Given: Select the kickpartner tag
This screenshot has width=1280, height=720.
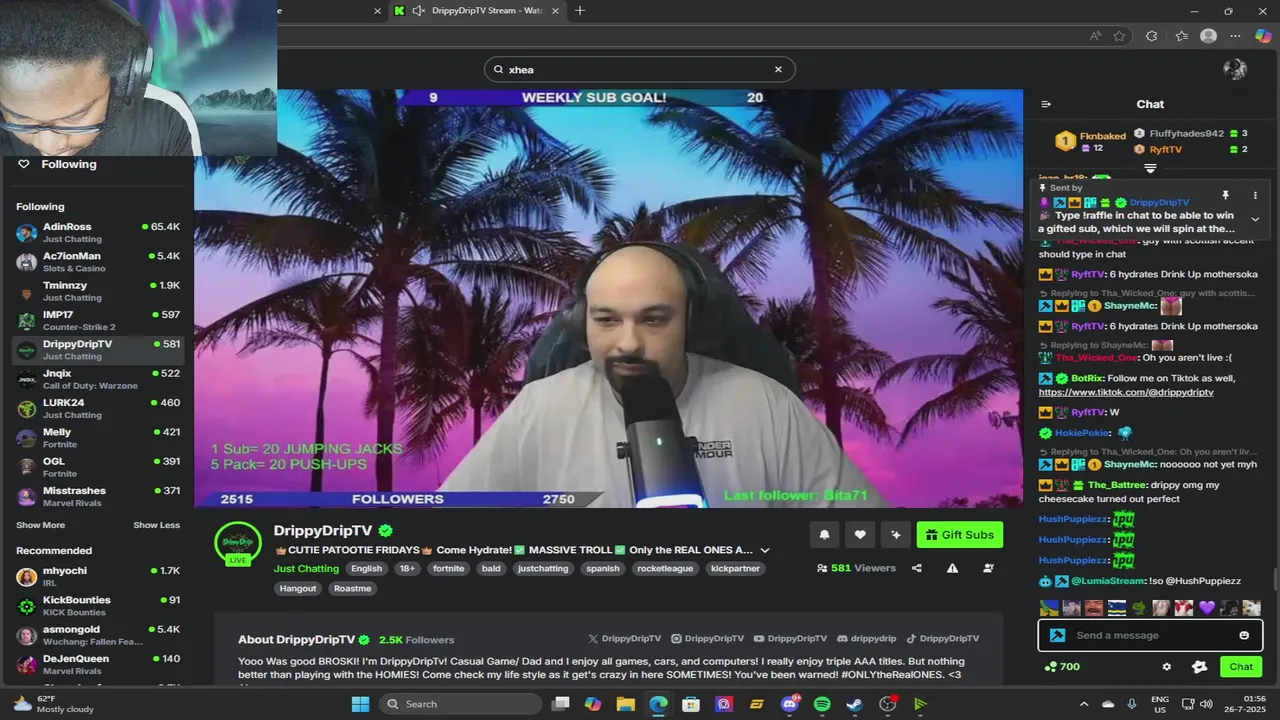Looking at the screenshot, I should pos(734,568).
